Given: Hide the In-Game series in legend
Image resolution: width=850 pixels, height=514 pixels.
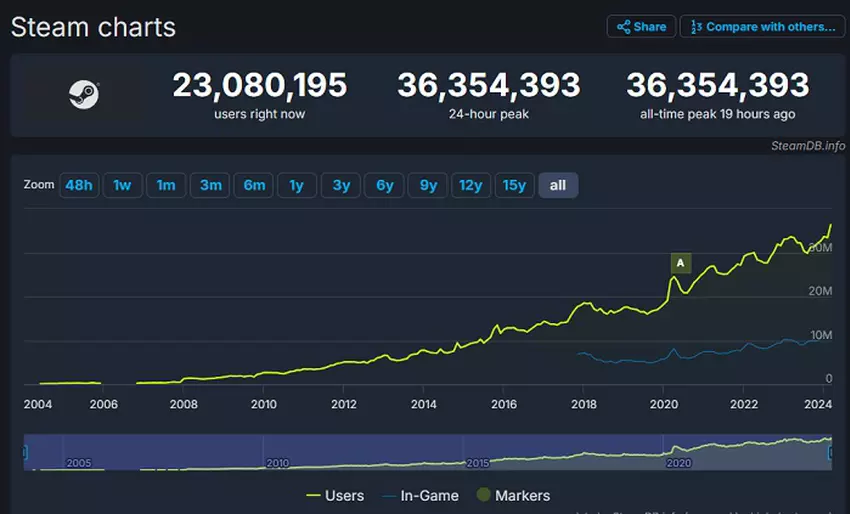Looking at the screenshot, I should (424, 495).
